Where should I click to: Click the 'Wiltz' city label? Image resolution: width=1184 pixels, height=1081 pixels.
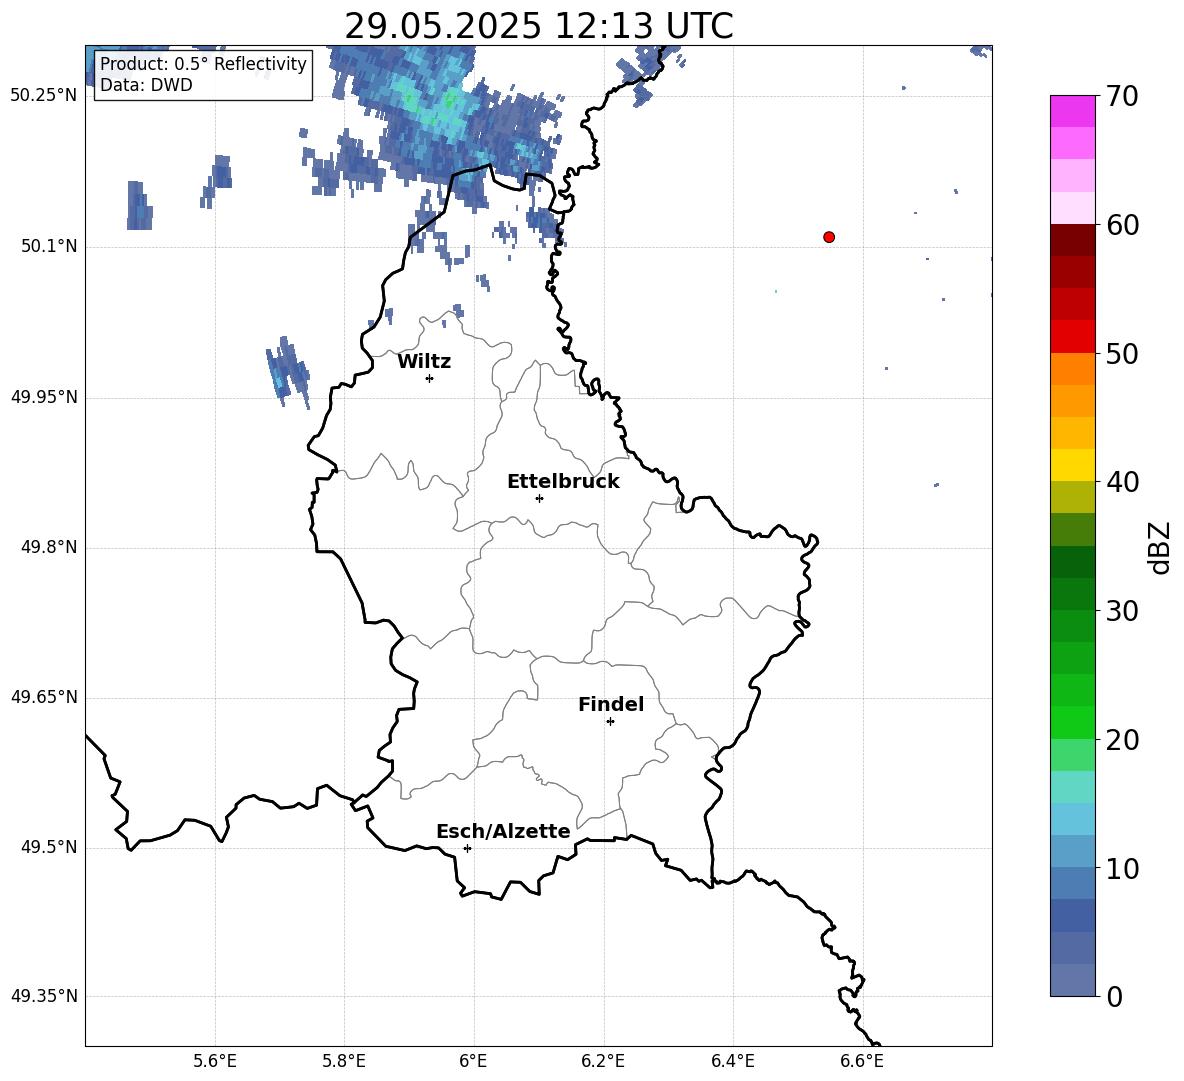[424, 362]
